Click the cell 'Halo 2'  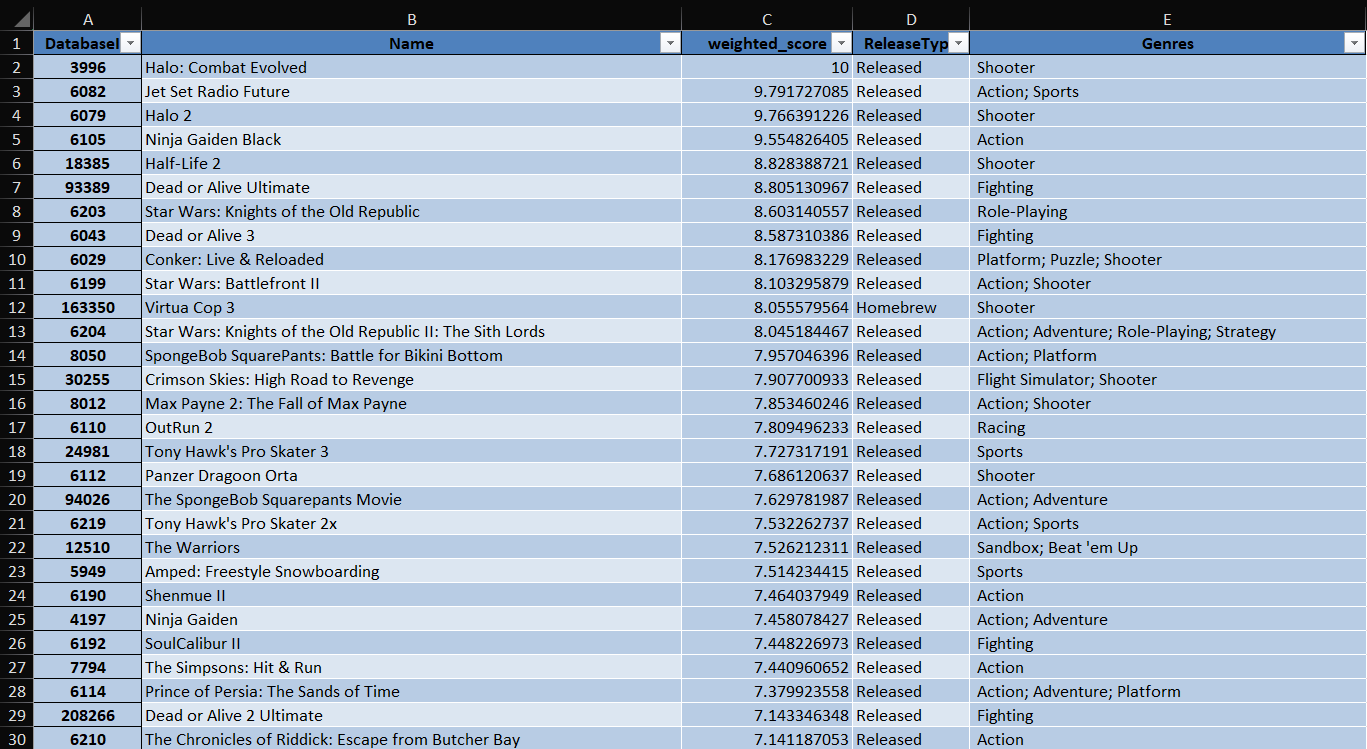[412, 115]
